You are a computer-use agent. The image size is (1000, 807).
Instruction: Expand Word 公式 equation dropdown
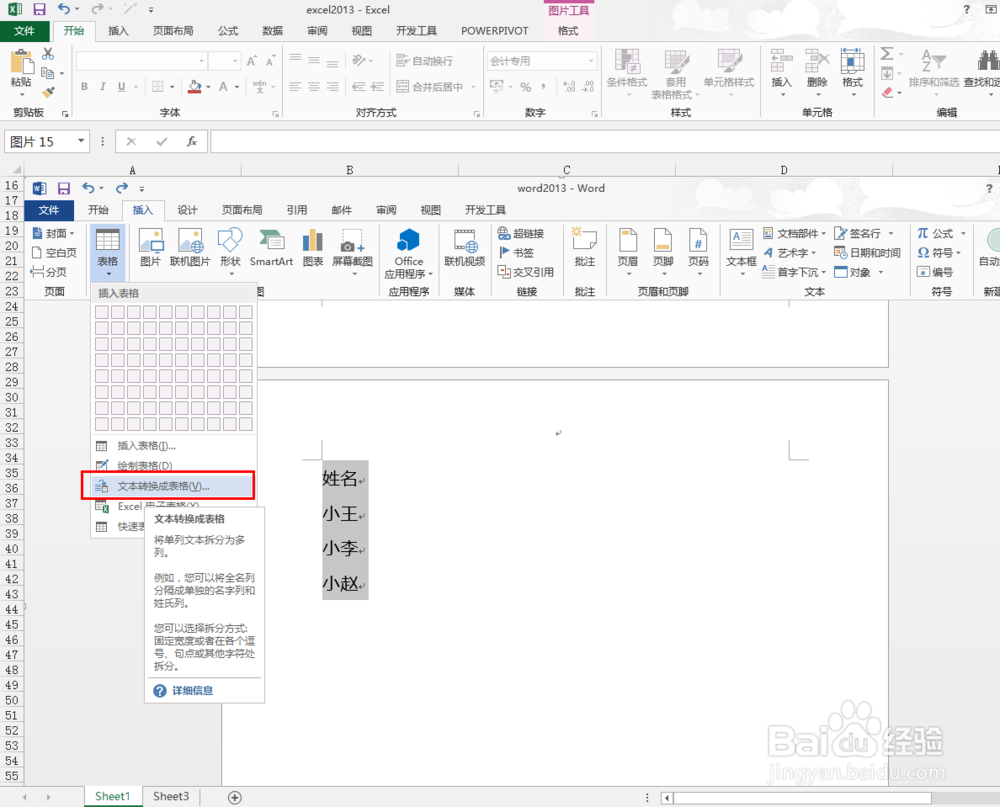[x=964, y=233]
